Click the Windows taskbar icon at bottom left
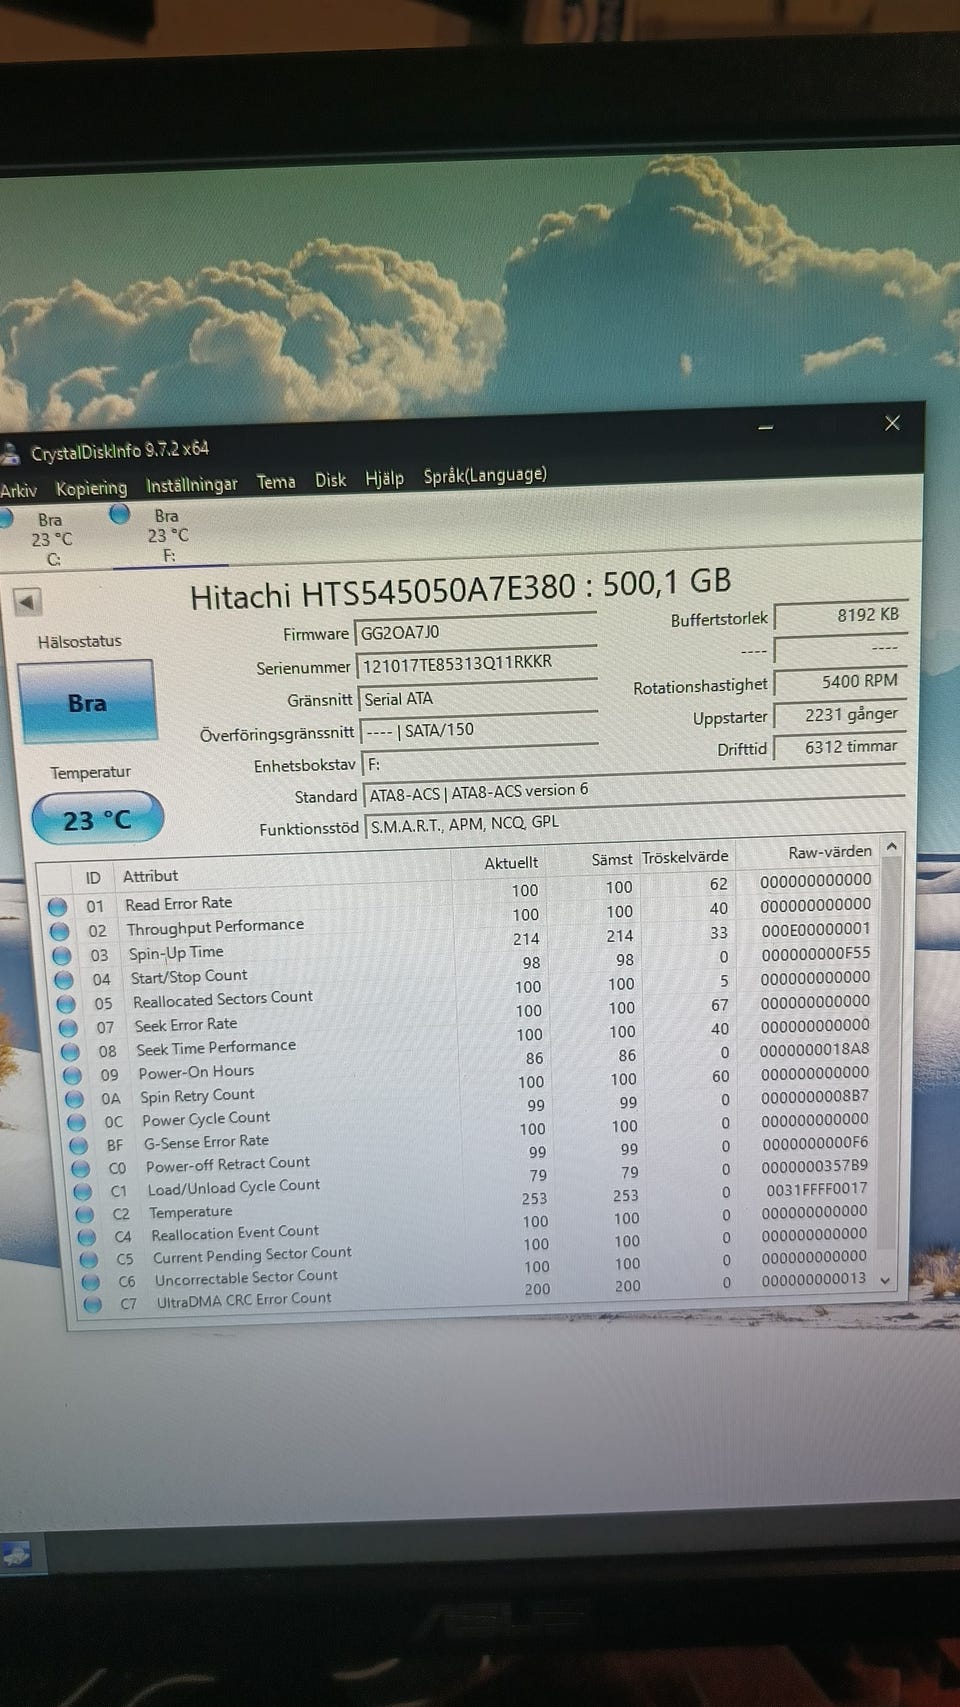Image resolution: width=960 pixels, height=1707 pixels. (x=17, y=1555)
